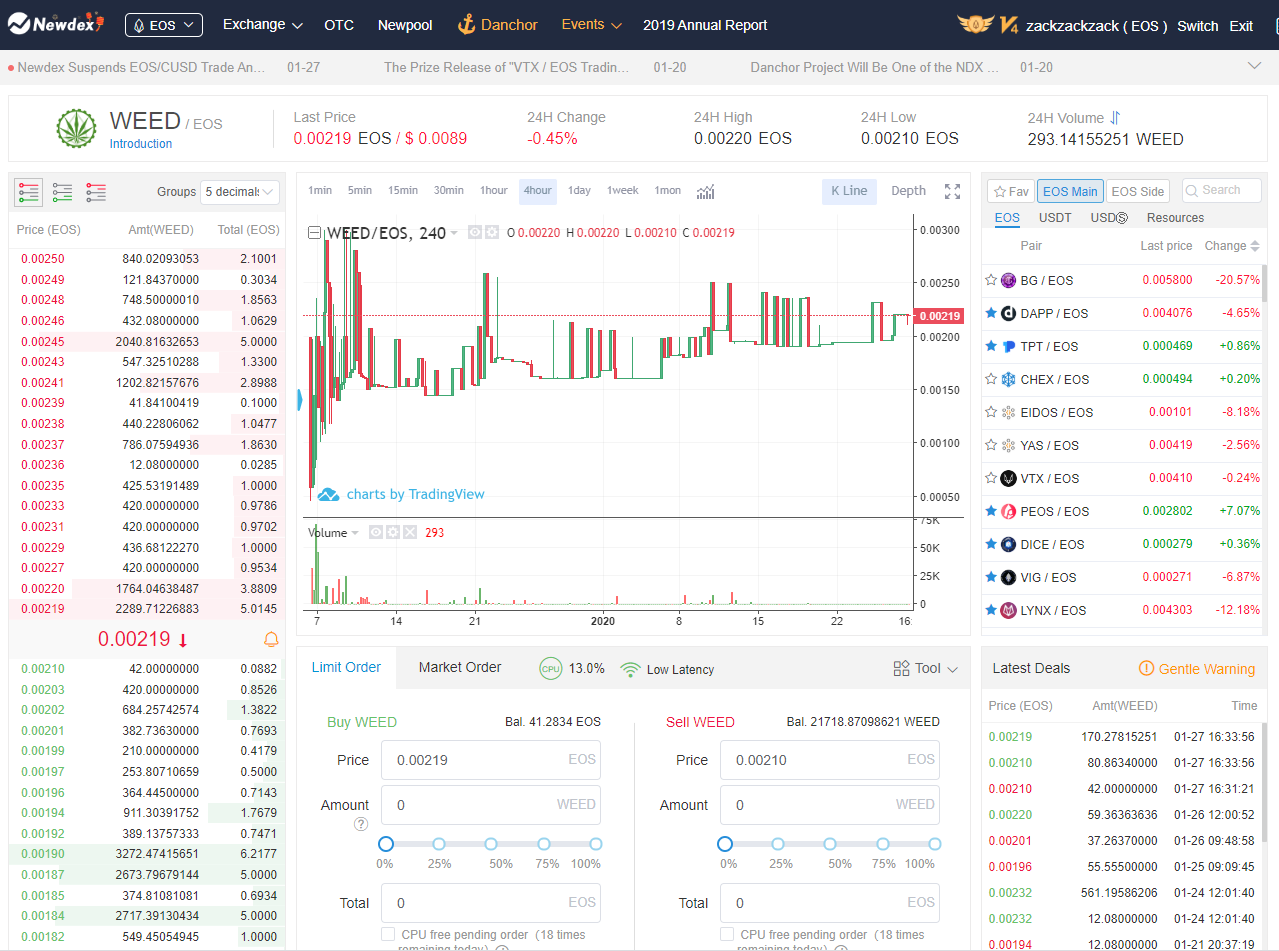Open the Gentle Warning notice
This screenshot has height=951, width=1279.
(1197, 669)
